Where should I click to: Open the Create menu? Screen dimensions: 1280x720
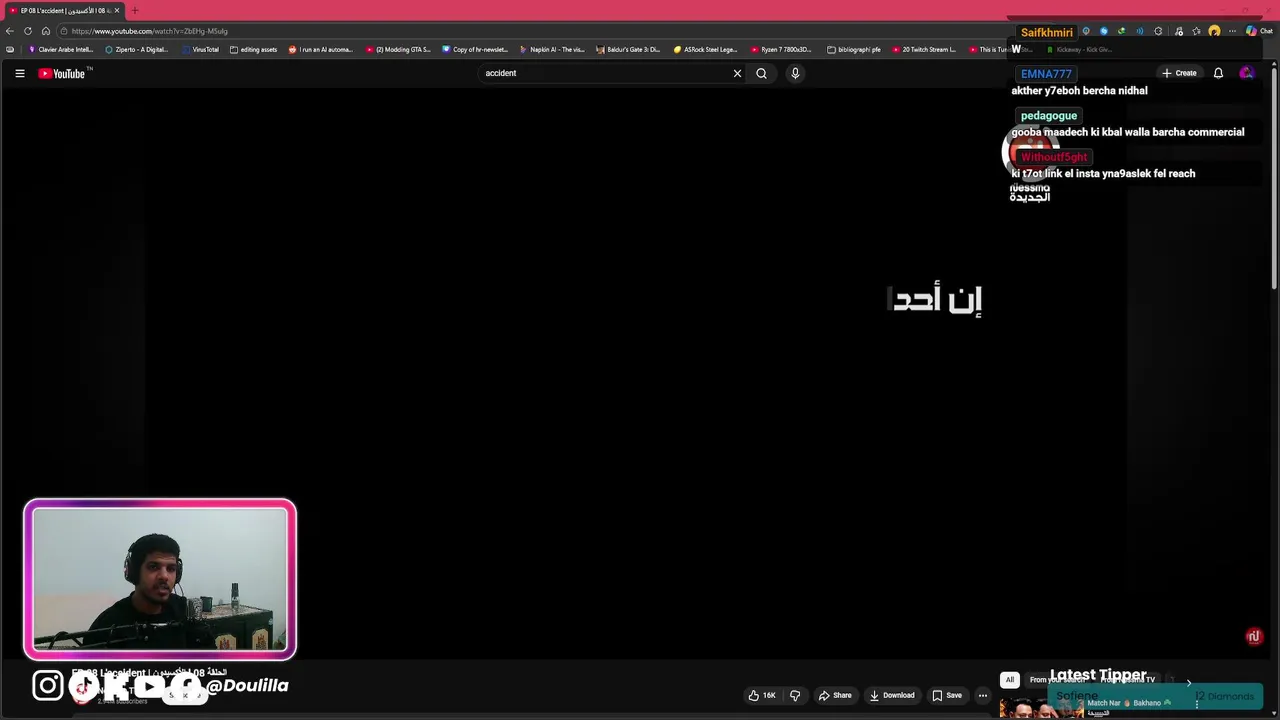(x=1179, y=73)
